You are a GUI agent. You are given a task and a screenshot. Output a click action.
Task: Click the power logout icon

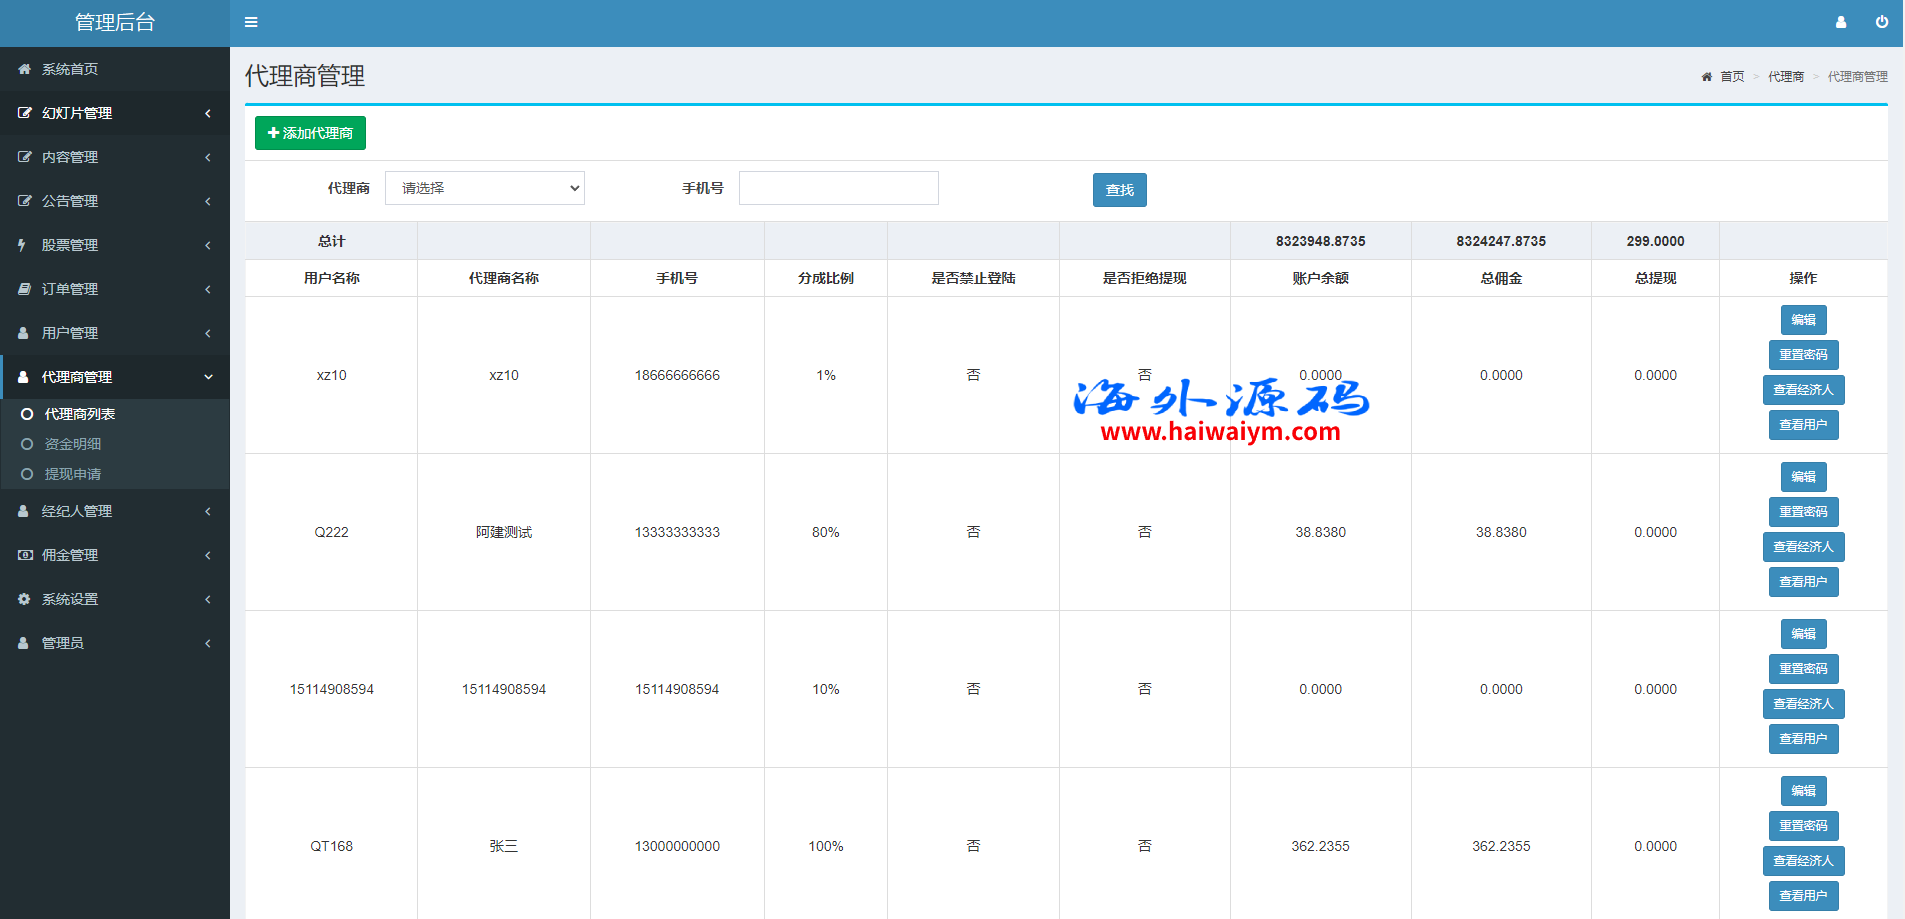tap(1881, 22)
